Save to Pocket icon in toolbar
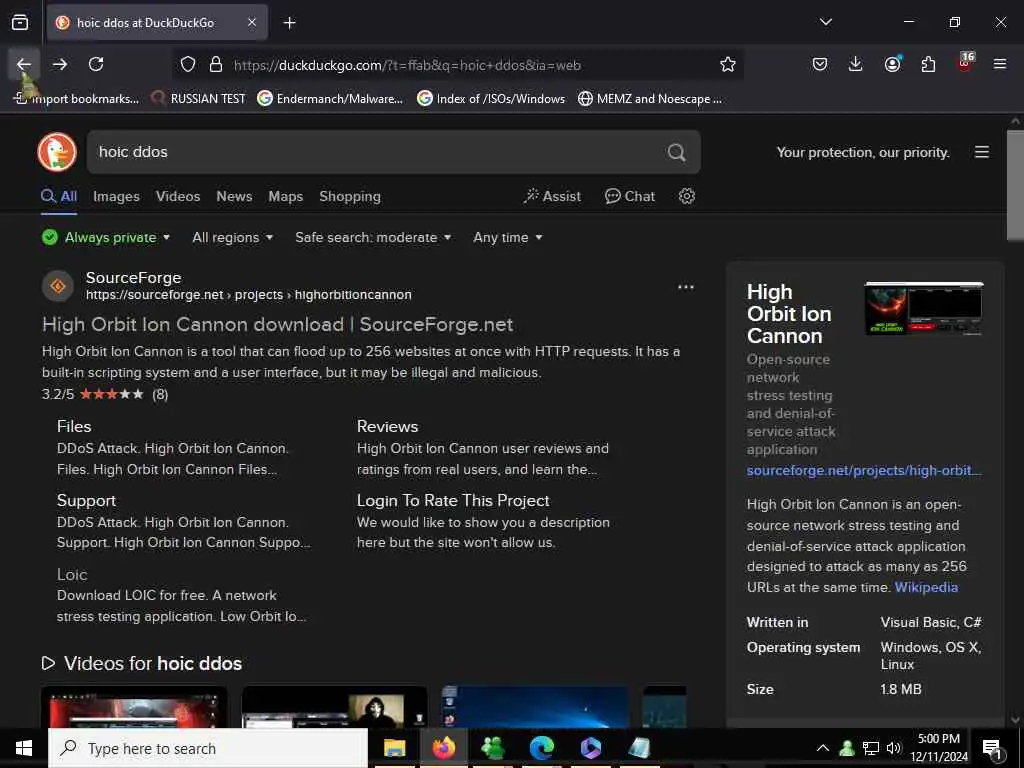This screenshot has height=768, width=1024. [x=820, y=64]
